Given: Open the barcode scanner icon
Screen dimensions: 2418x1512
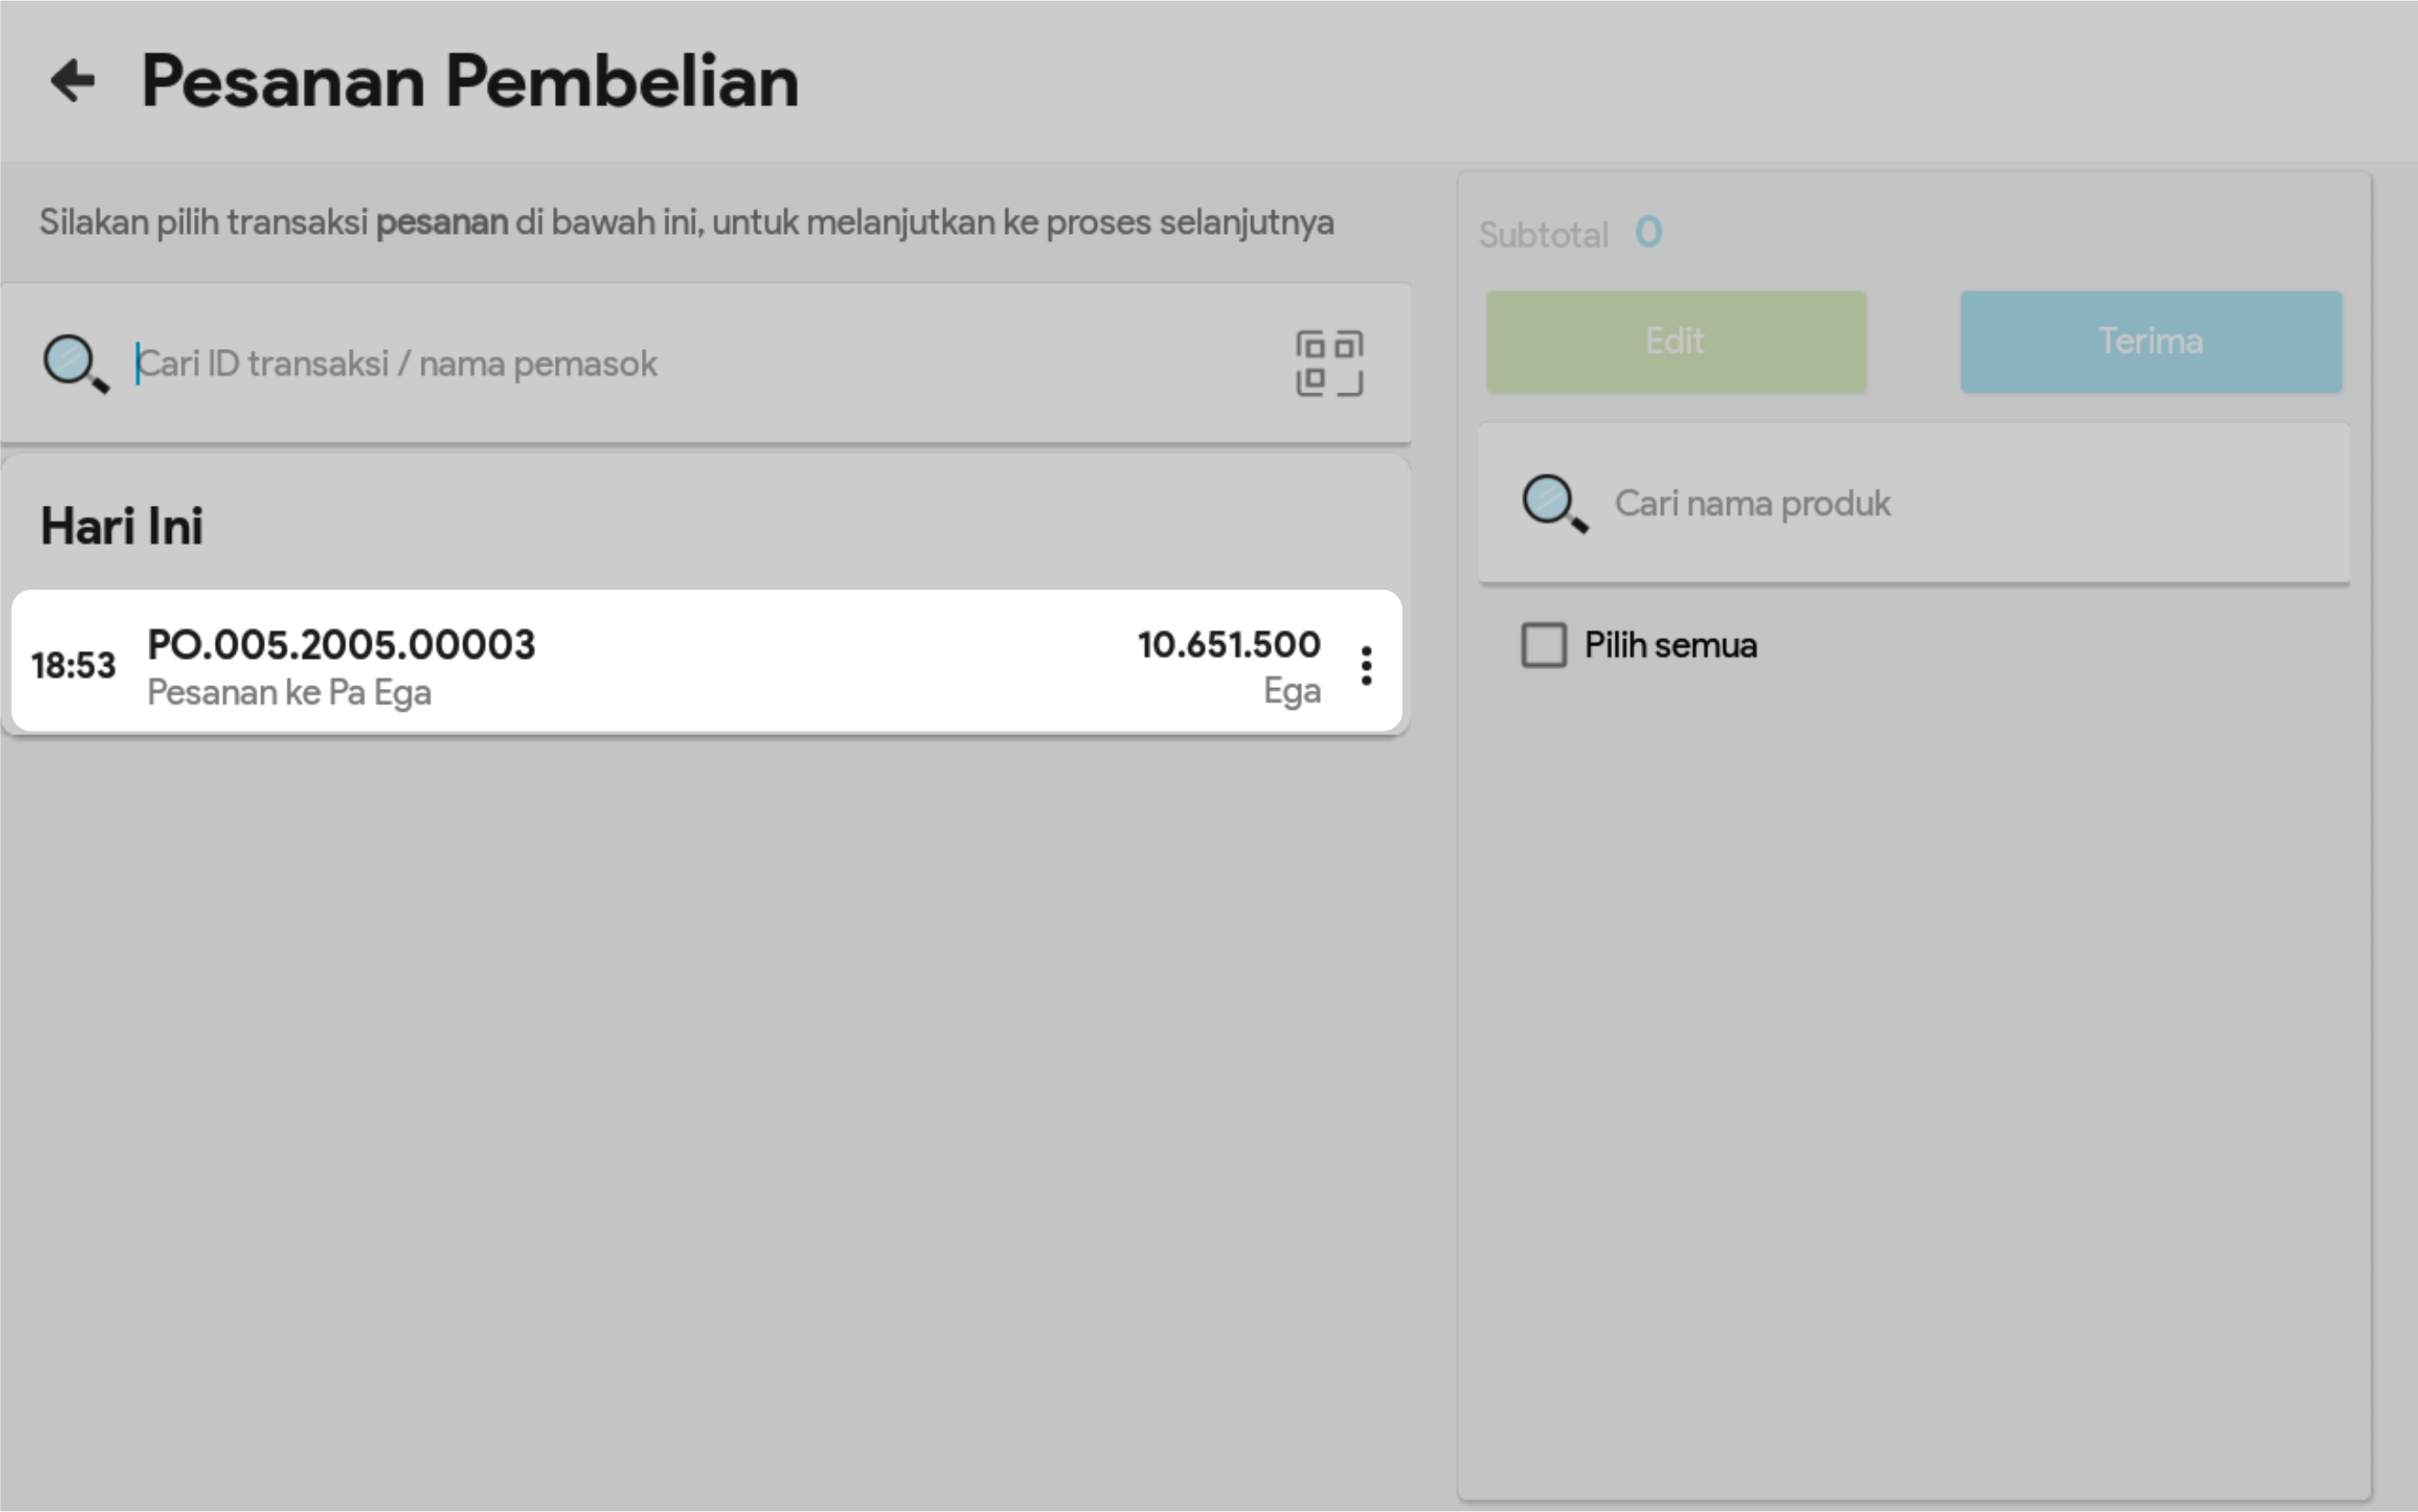Looking at the screenshot, I should (1329, 363).
